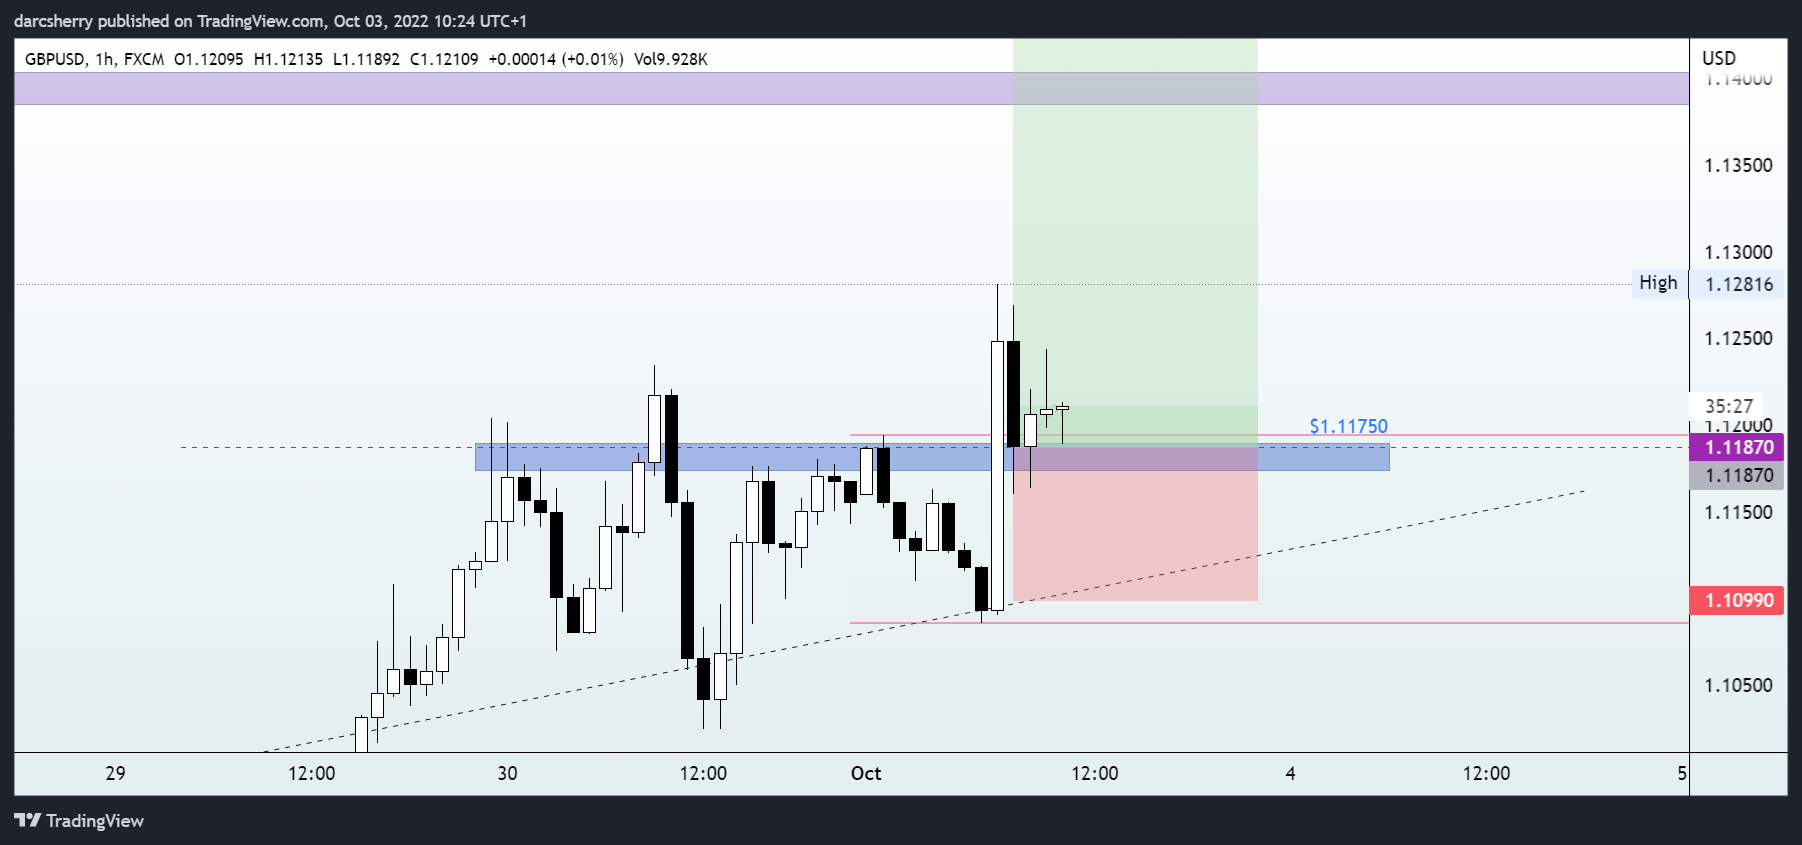Select the blue support zone rectangle
The height and width of the screenshot is (845, 1802).
(x=932, y=457)
